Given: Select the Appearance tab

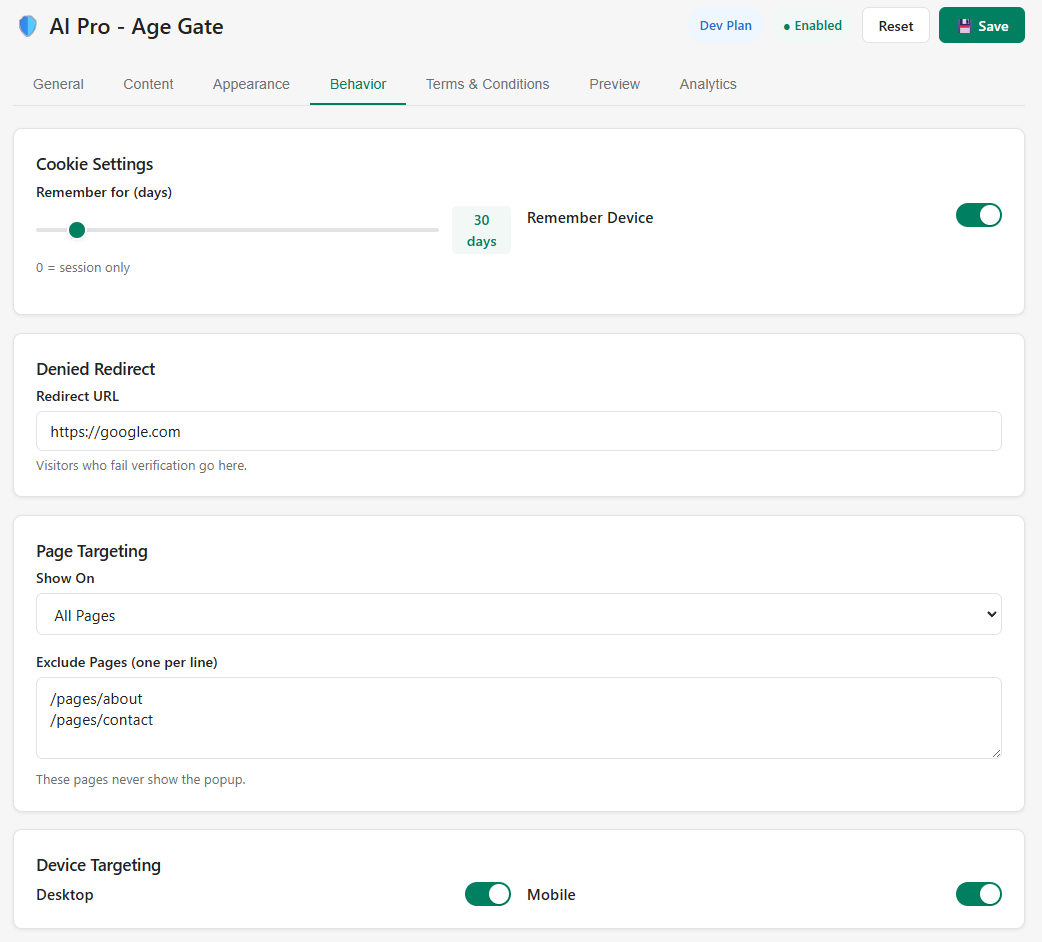Looking at the screenshot, I should point(251,84).
